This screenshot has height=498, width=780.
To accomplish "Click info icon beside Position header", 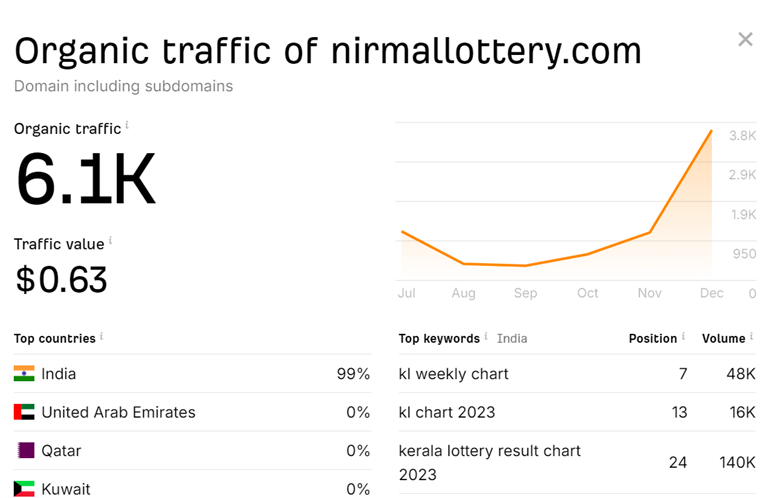I will click(683, 336).
